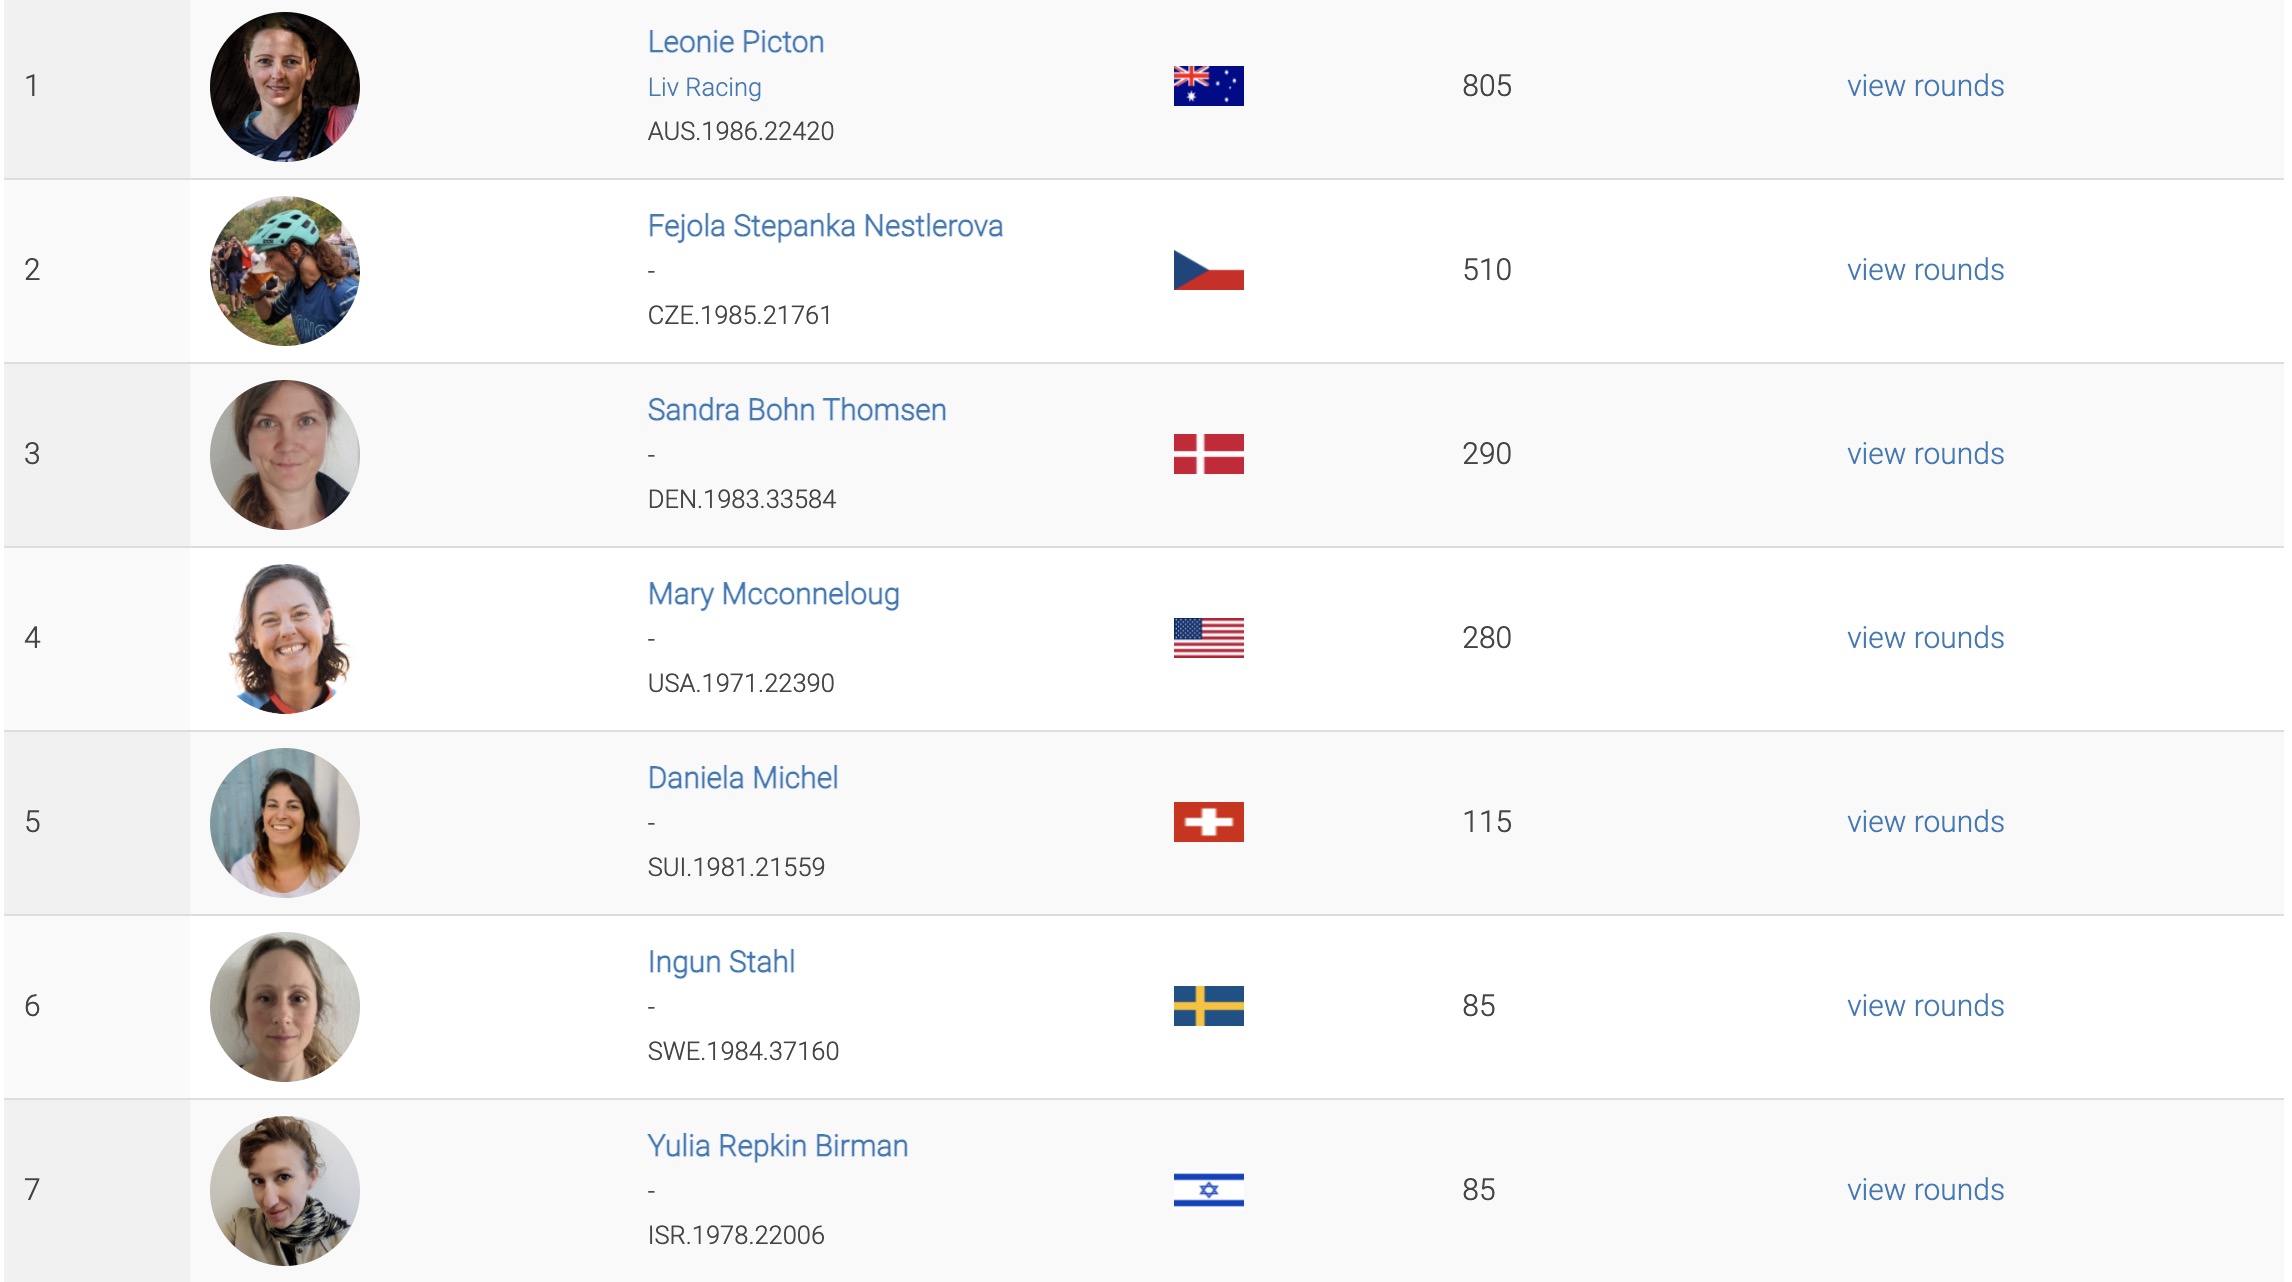Open Leonie Picton's profile photo
2292x1282 pixels.
pyautogui.click(x=285, y=87)
